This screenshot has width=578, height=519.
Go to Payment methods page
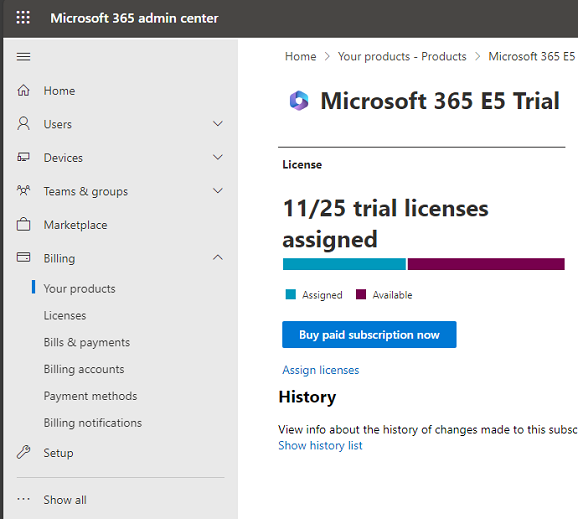[x=90, y=396]
